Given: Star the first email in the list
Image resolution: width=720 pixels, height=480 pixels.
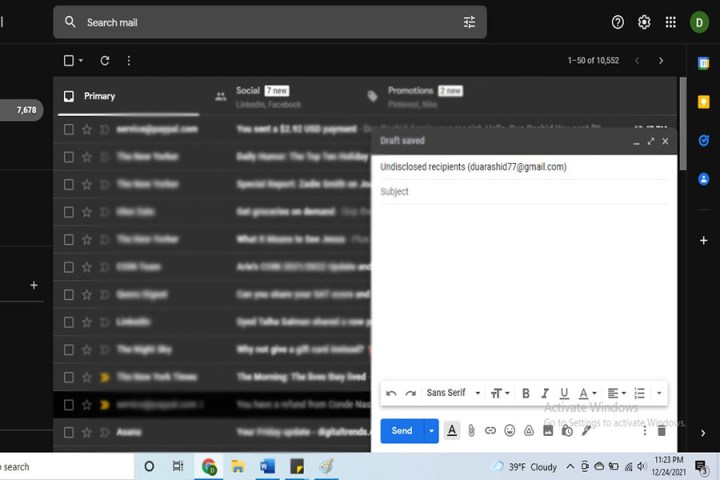Looking at the screenshot, I should [87, 129].
